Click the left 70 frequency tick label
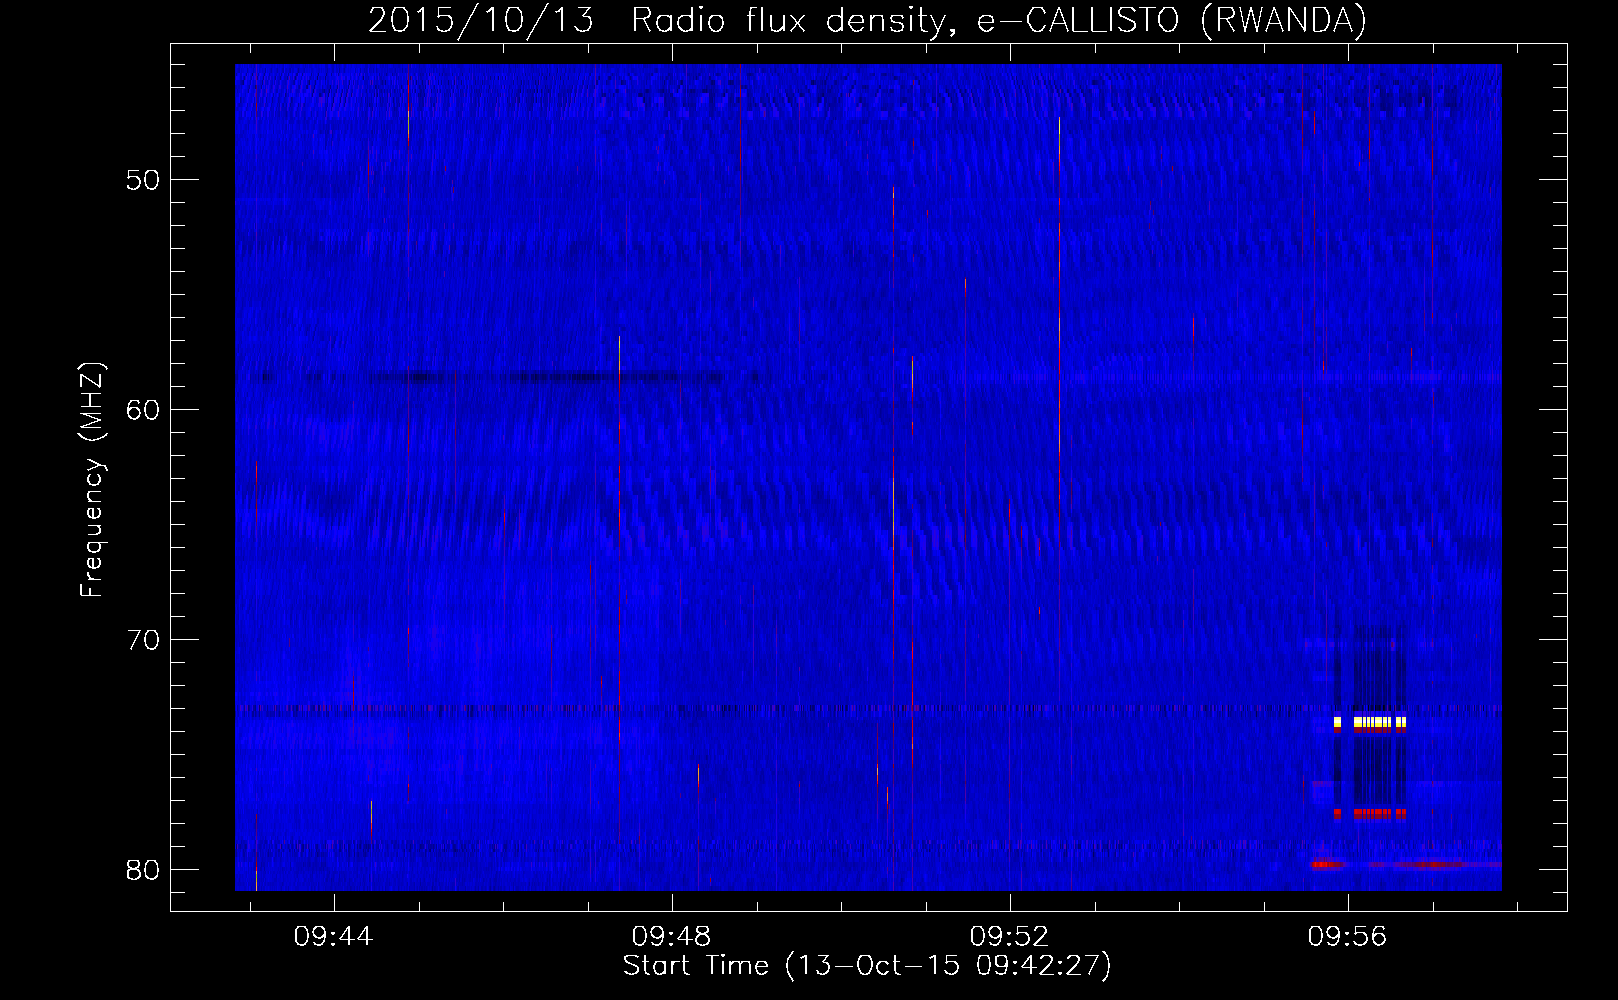The width and height of the screenshot is (1618, 1000). click(142, 639)
